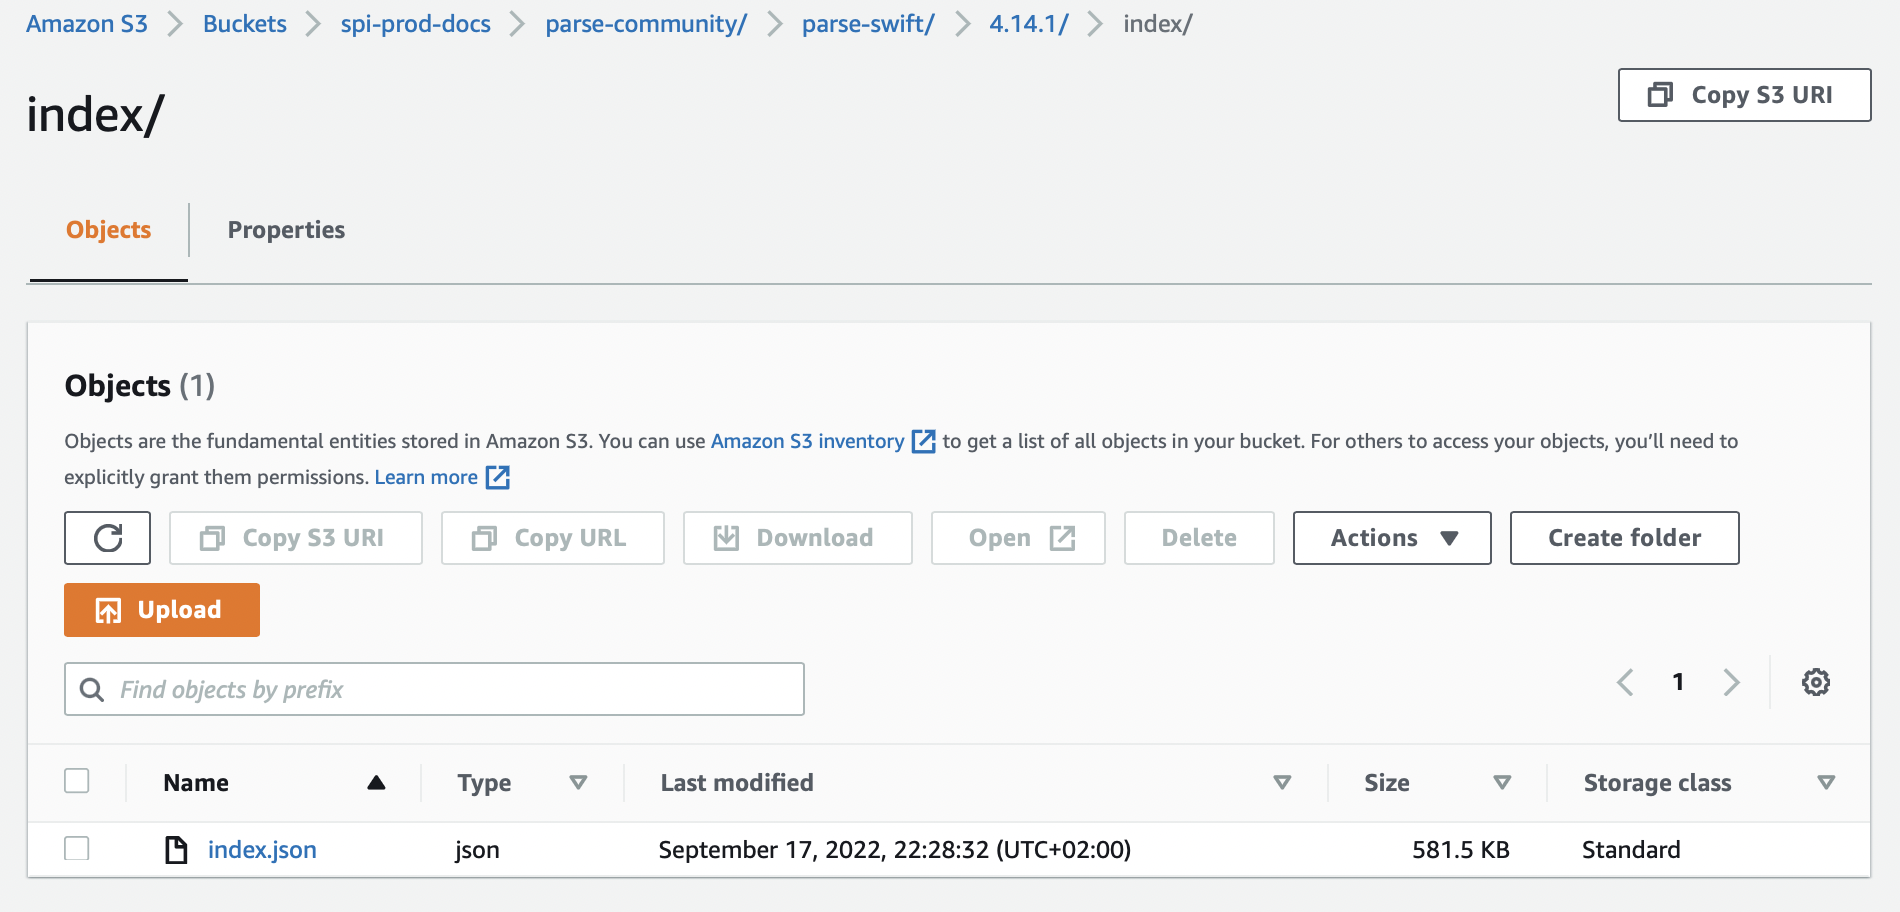
Task: Sort by Storage class column arrow
Action: pyautogui.click(x=1826, y=783)
